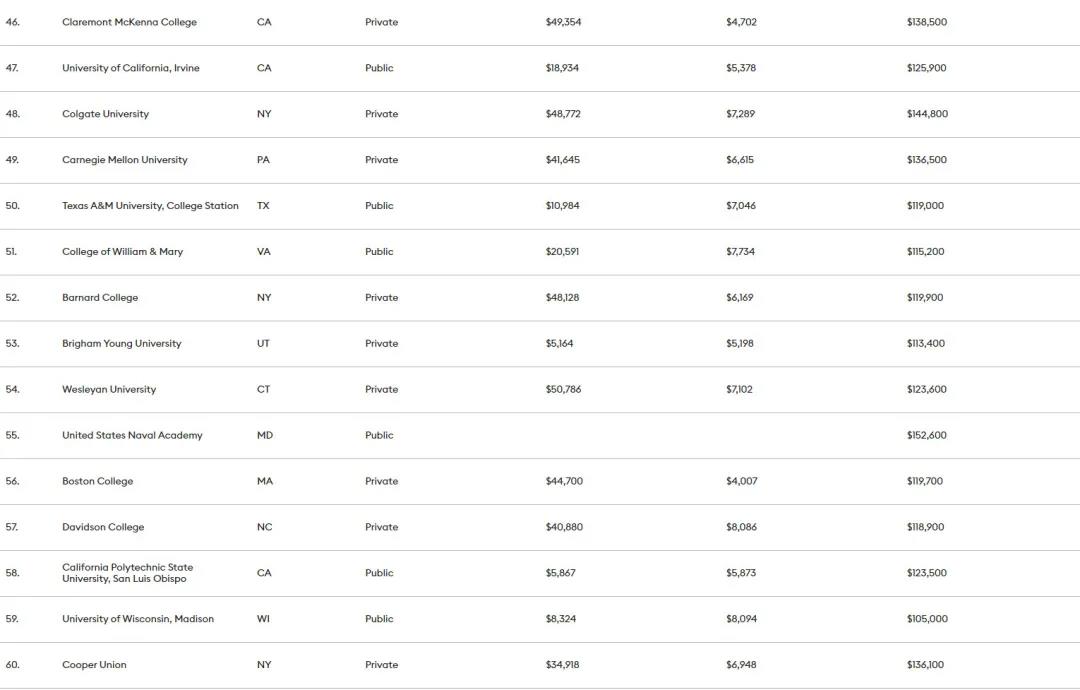Select Davidson College name
Image resolution: width=1080 pixels, height=690 pixels.
tap(103, 527)
